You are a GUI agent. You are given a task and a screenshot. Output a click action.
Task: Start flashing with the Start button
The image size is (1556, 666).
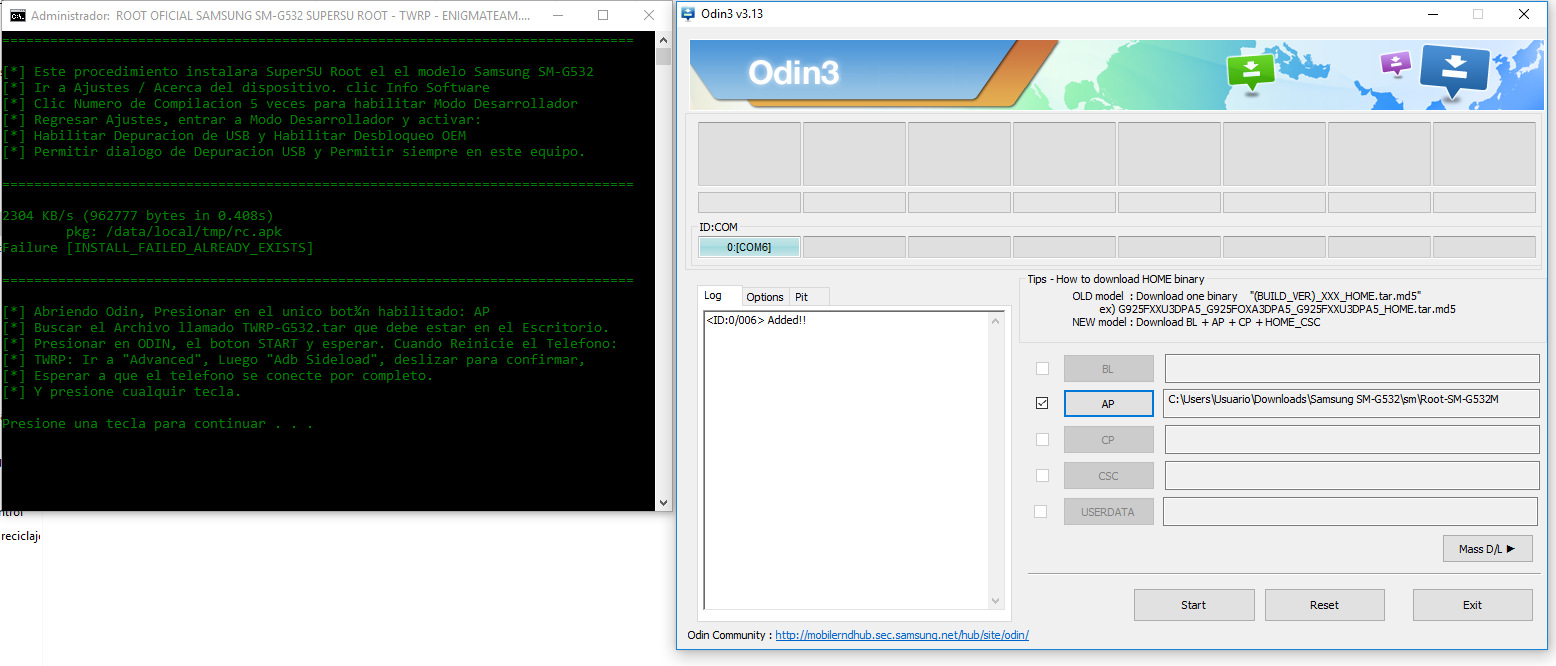pyautogui.click(x=1194, y=605)
